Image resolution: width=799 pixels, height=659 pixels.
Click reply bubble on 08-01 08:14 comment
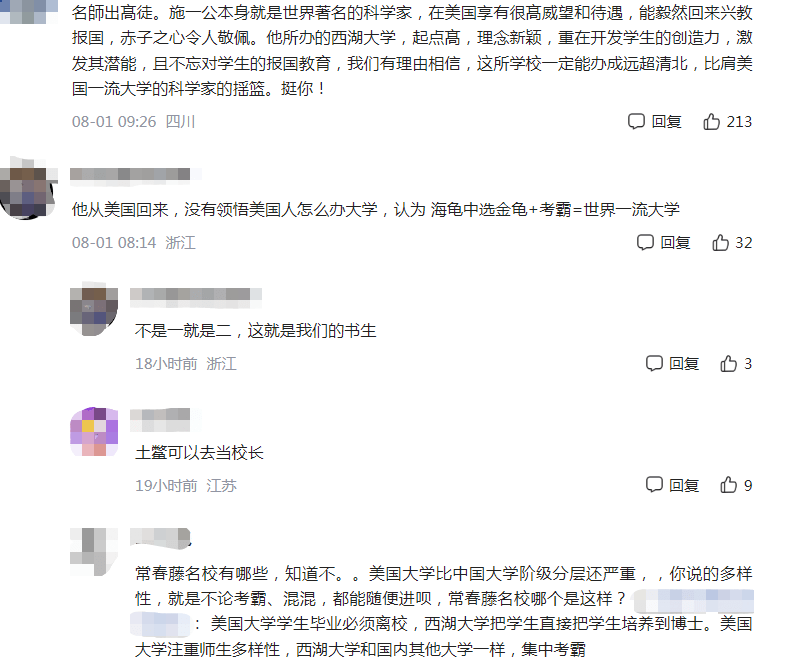click(x=645, y=242)
